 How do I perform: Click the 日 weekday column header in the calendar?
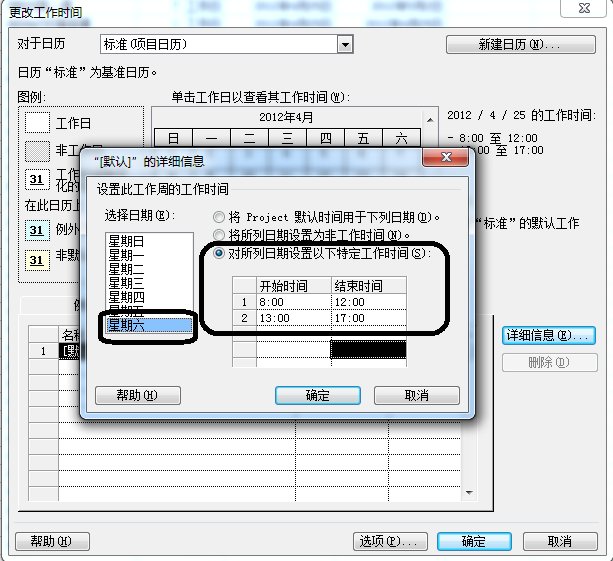[173, 138]
